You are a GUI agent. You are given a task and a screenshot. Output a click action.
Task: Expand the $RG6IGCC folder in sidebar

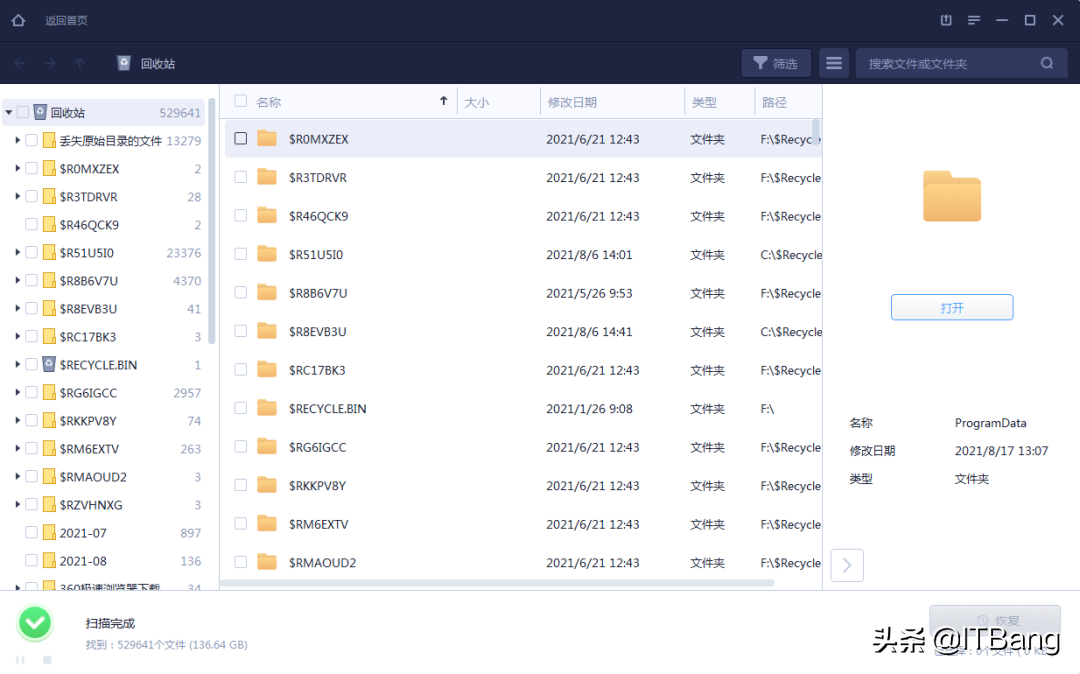pyautogui.click(x=18, y=393)
